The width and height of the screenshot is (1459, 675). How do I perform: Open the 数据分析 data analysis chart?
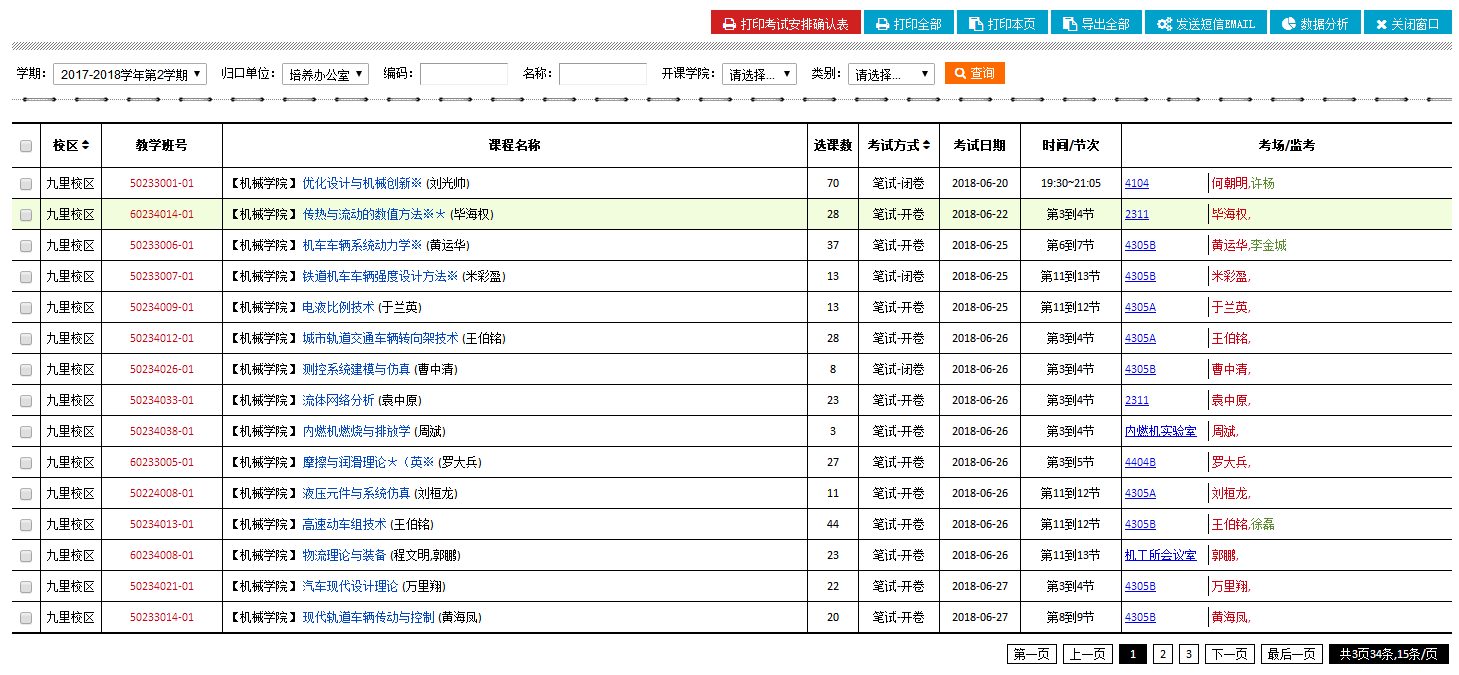[x=1314, y=23]
